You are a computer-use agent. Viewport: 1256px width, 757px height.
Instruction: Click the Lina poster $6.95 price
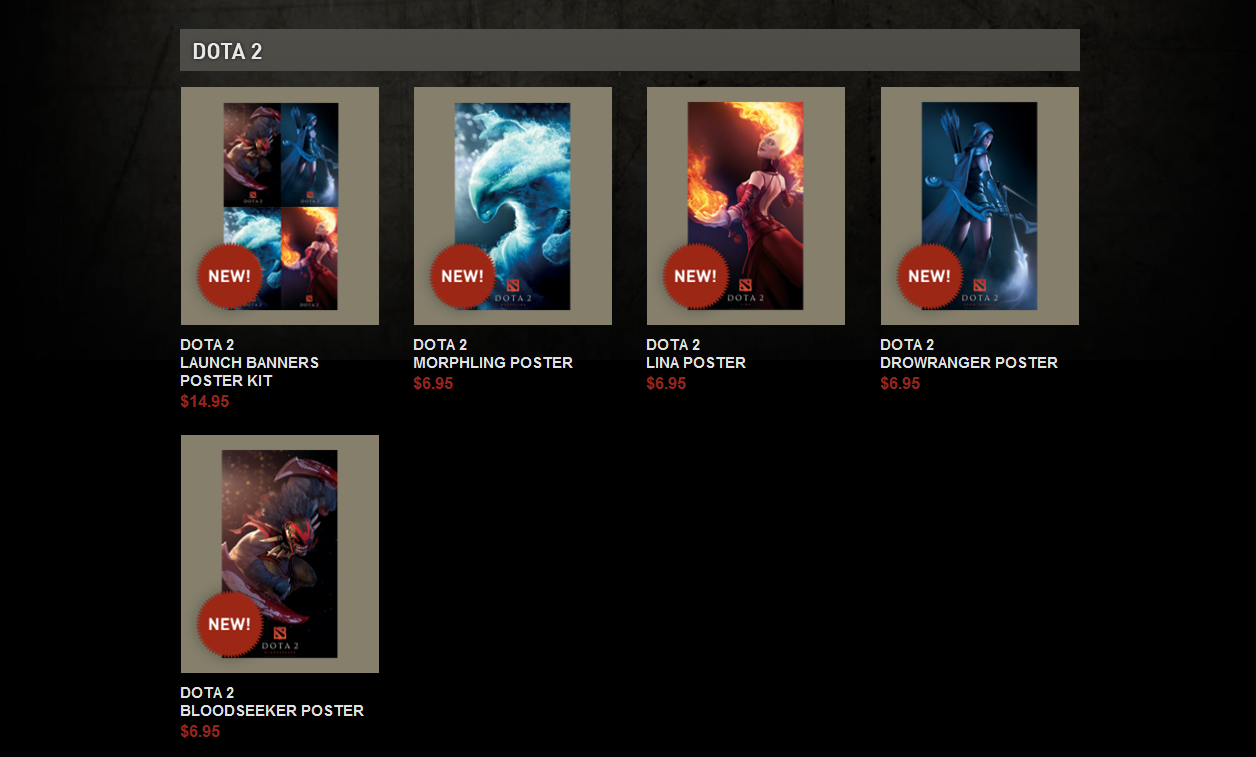coord(666,384)
